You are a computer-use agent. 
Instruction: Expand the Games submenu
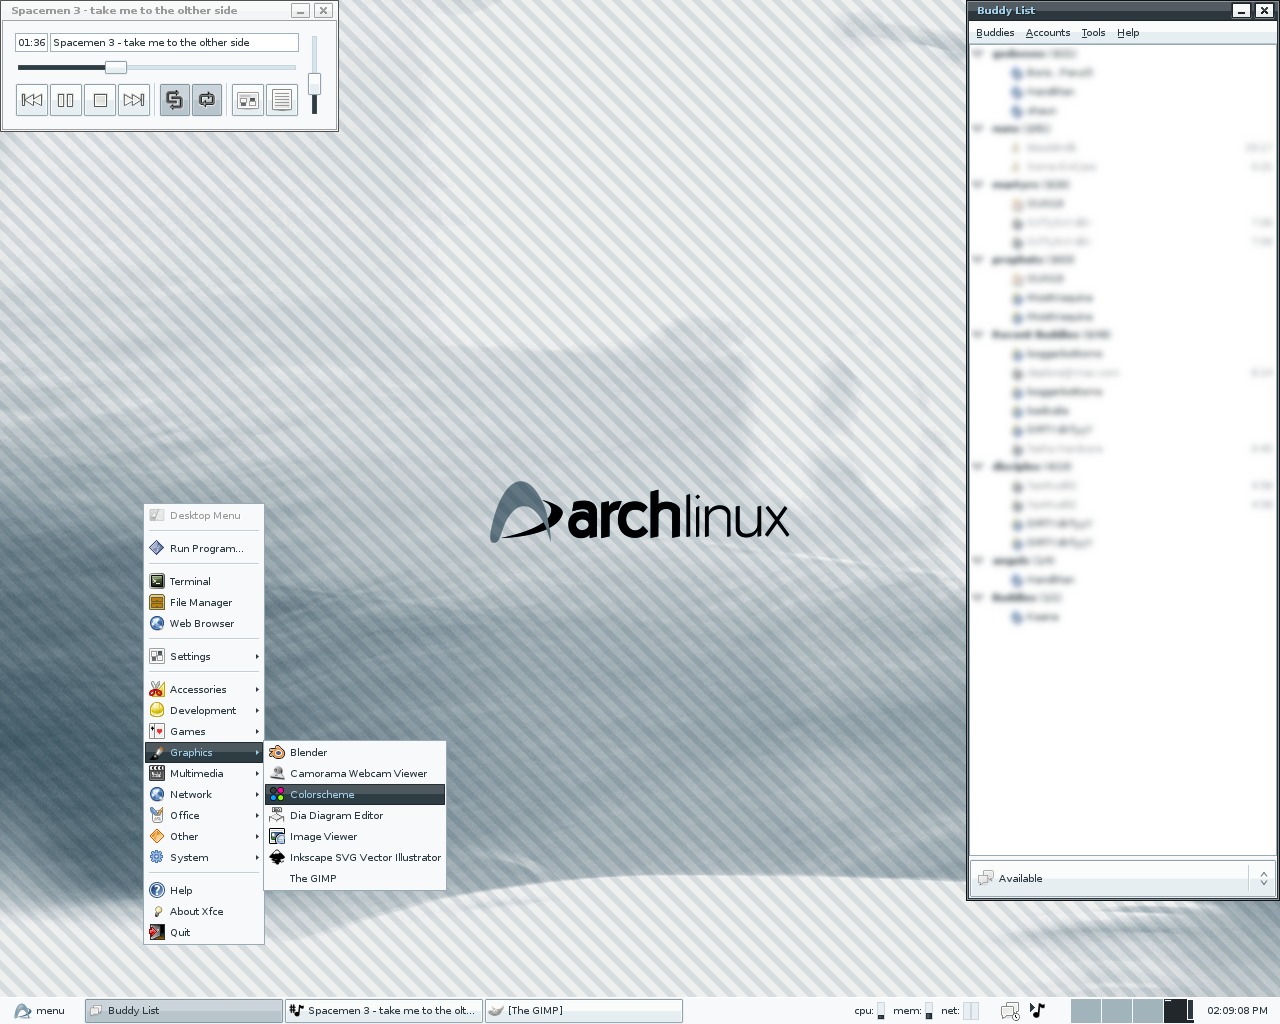[204, 731]
